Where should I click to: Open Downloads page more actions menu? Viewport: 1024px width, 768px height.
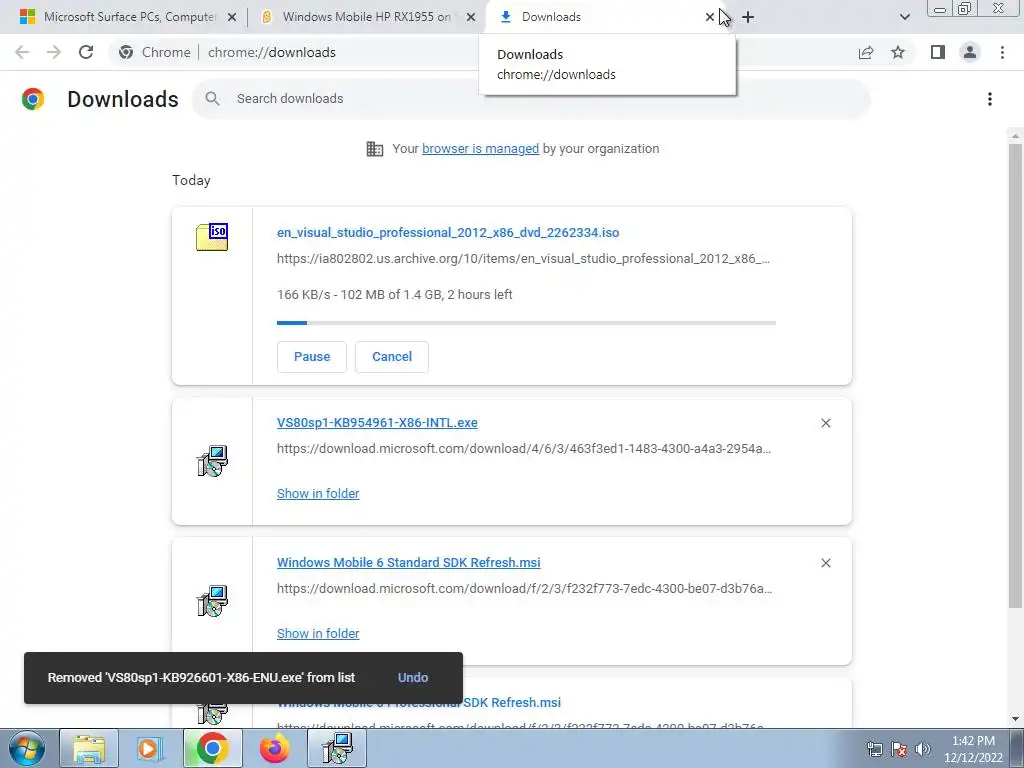point(990,99)
